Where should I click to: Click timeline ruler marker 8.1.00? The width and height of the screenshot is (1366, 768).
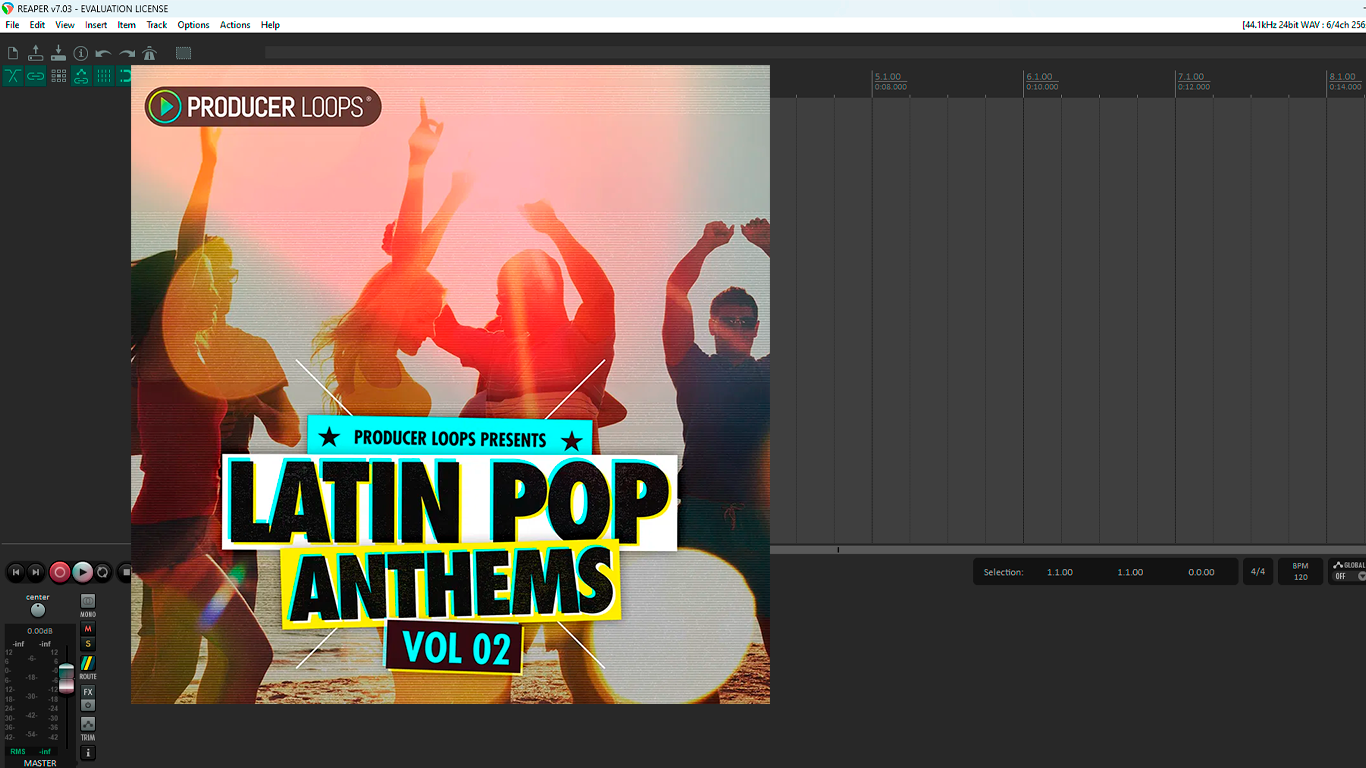click(1342, 77)
